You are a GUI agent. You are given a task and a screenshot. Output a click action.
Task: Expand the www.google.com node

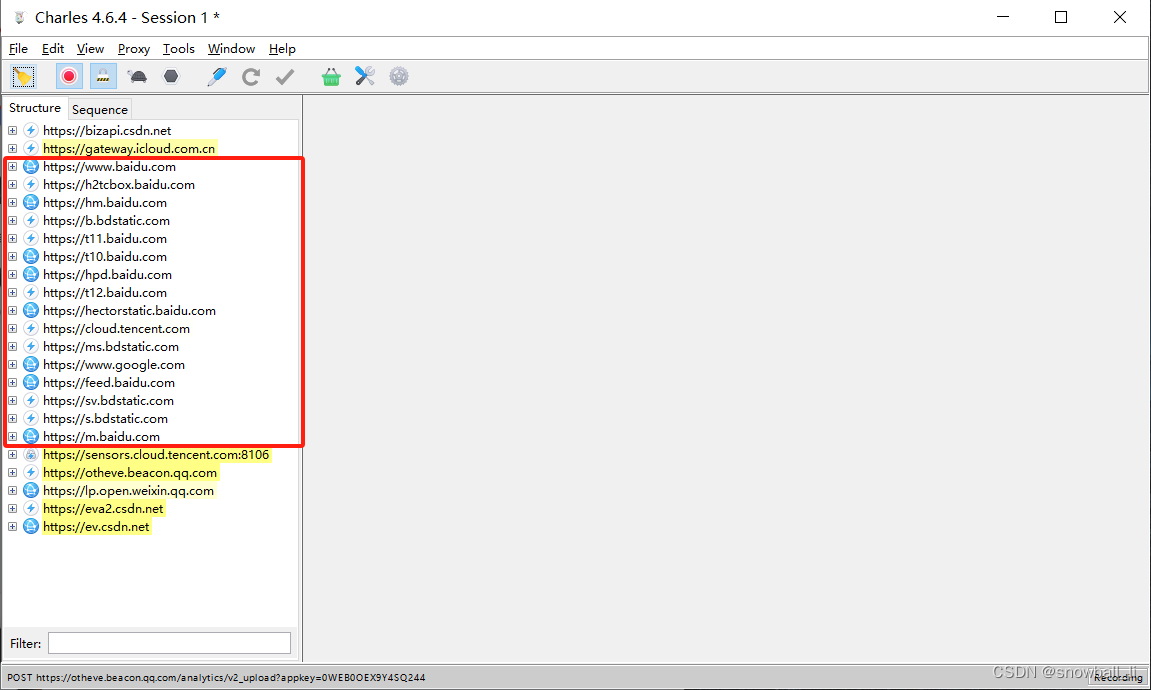(12, 364)
